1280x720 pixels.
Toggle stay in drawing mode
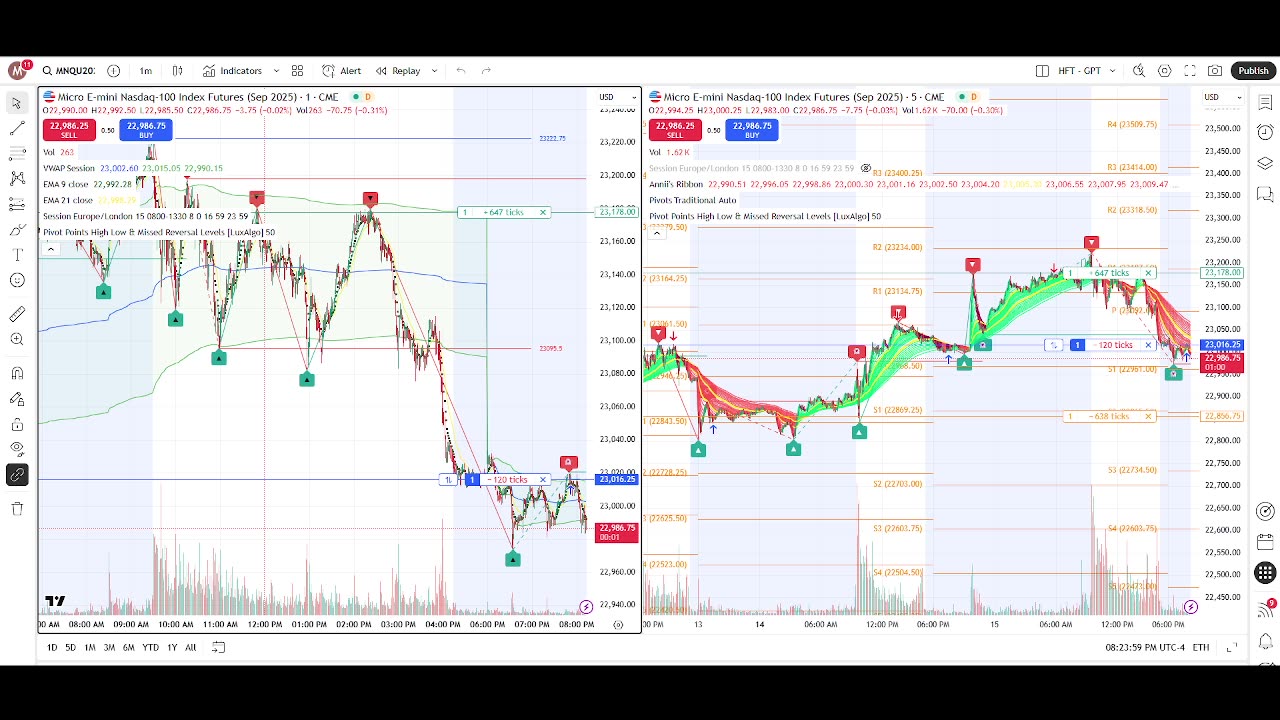(17, 399)
